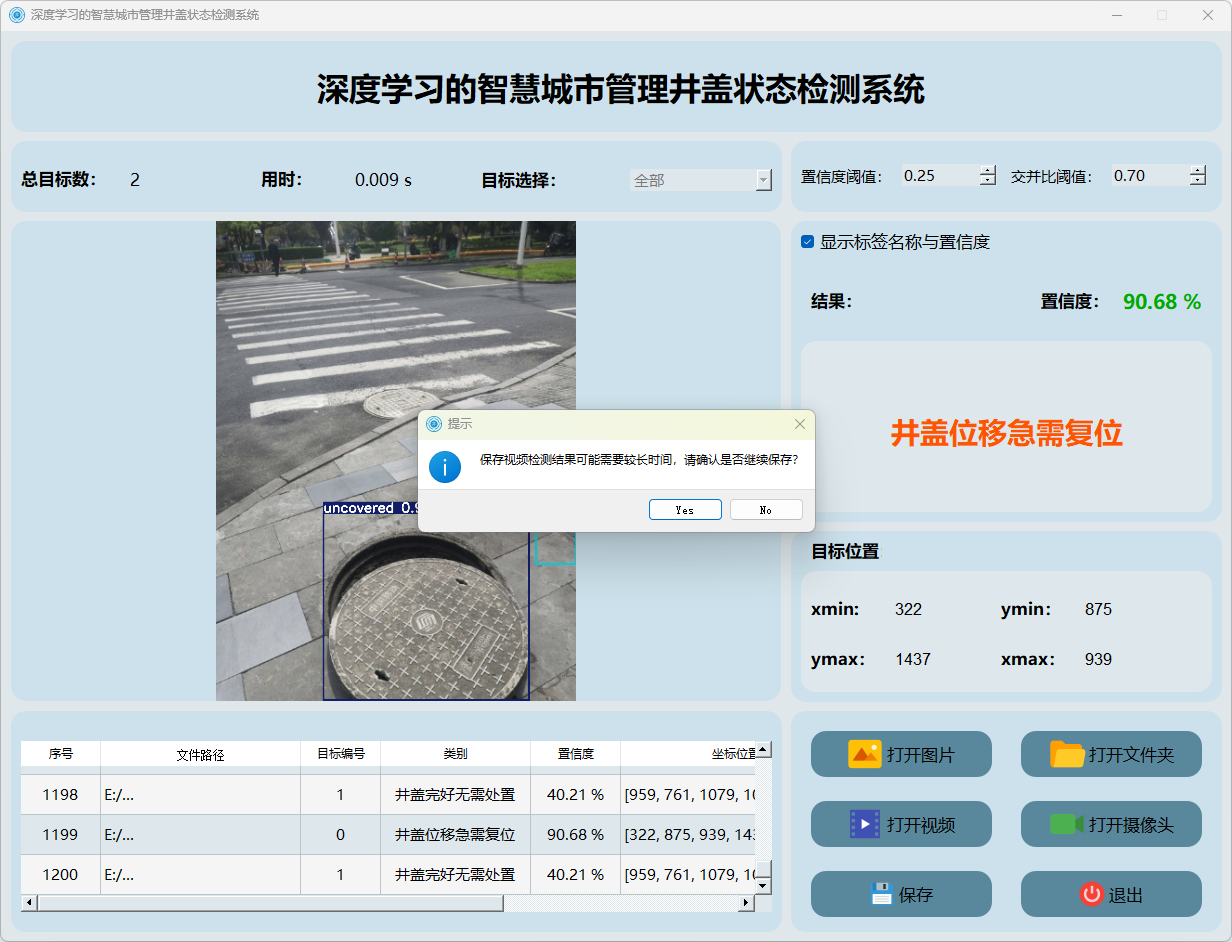Image resolution: width=1232 pixels, height=942 pixels.
Task: Click the picture icon on 打开图片 button
Action: pos(864,754)
